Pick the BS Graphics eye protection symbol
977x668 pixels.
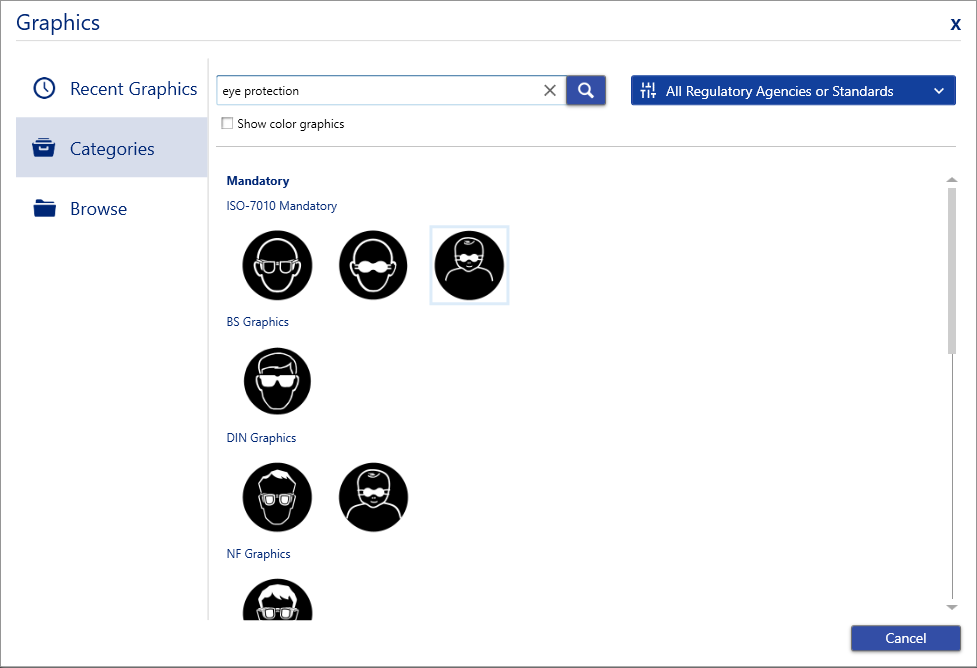click(277, 382)
